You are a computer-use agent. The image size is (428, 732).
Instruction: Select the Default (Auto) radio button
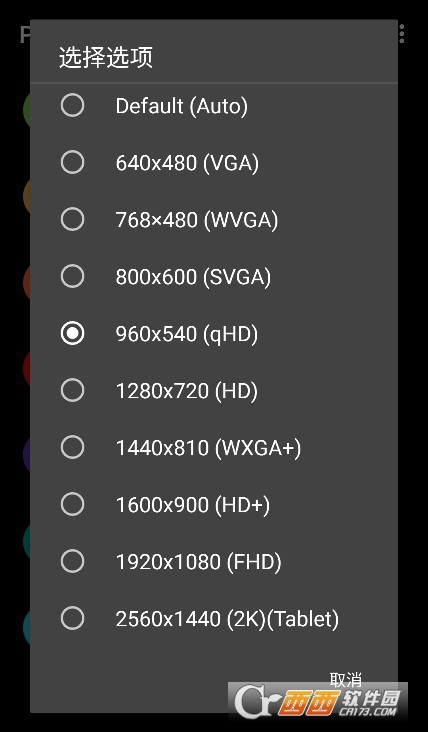click(72, 106)
